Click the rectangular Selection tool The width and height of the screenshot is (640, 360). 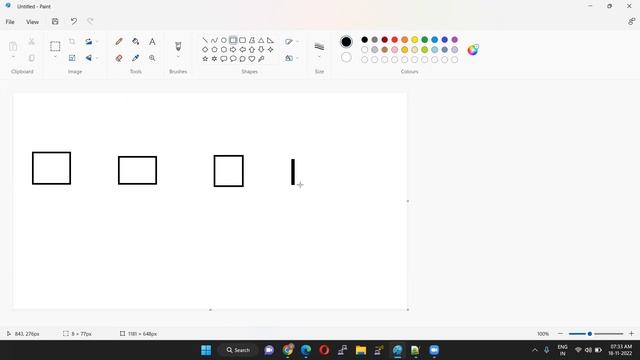click(55, 46)
